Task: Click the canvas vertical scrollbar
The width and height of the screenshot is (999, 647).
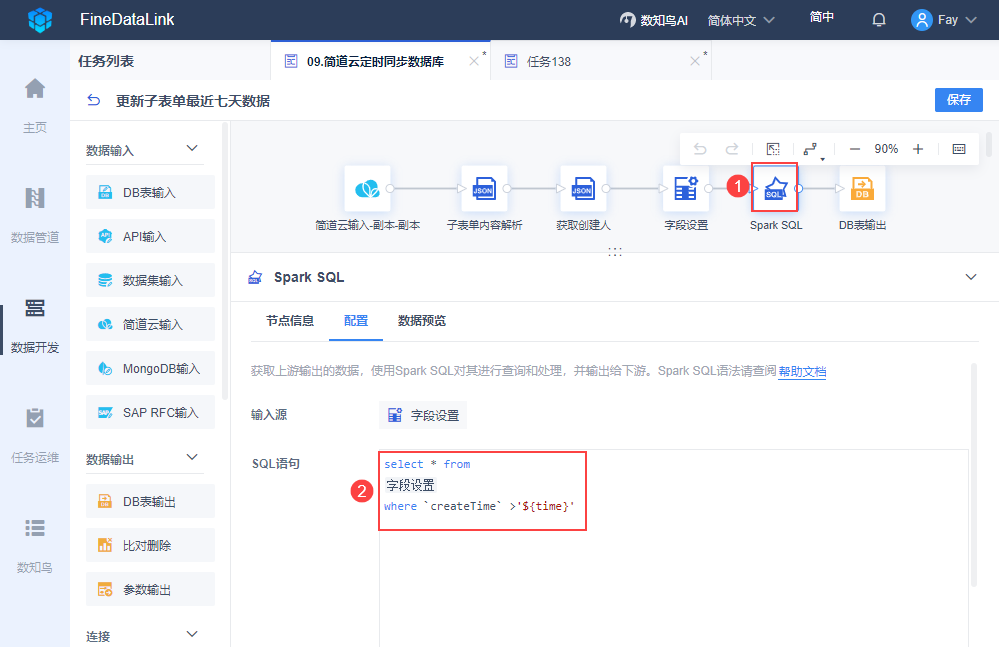Action: (989, 145)
